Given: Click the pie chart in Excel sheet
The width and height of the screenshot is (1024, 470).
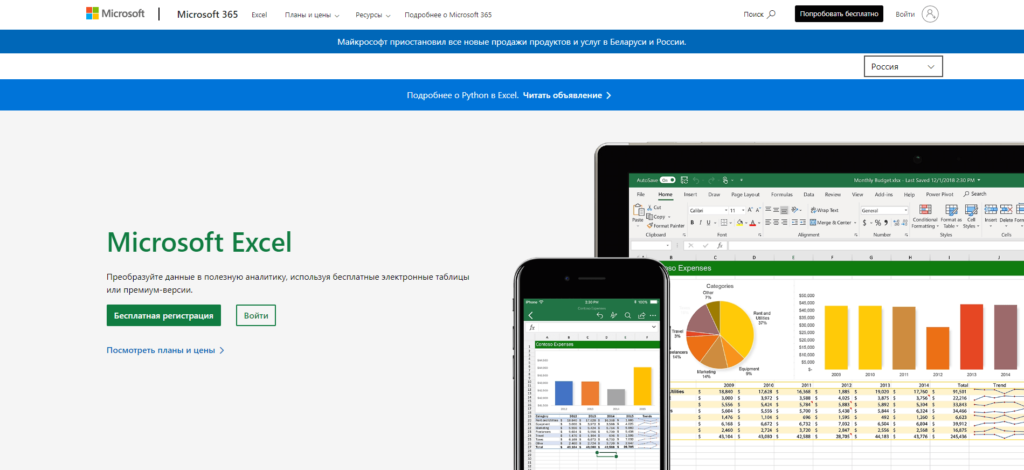Looking at the screenshot, I should coord(720,334).
